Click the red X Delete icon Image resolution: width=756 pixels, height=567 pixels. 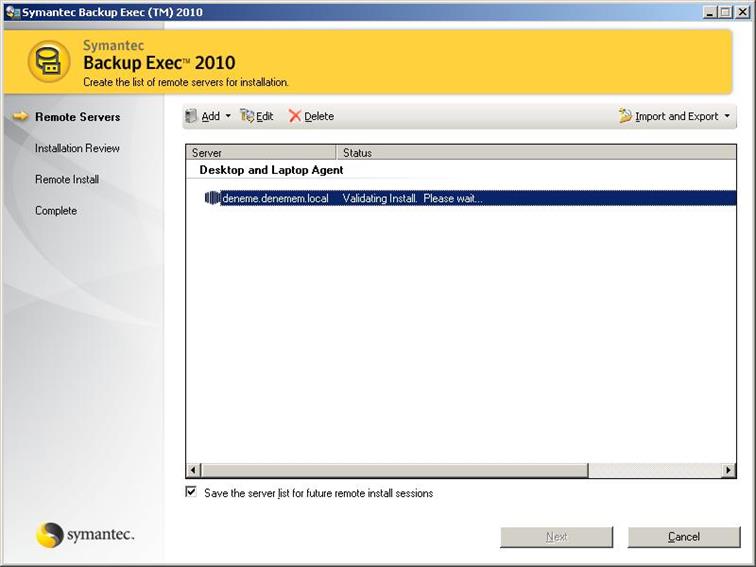pyautogui.click(x=294, y=116)
